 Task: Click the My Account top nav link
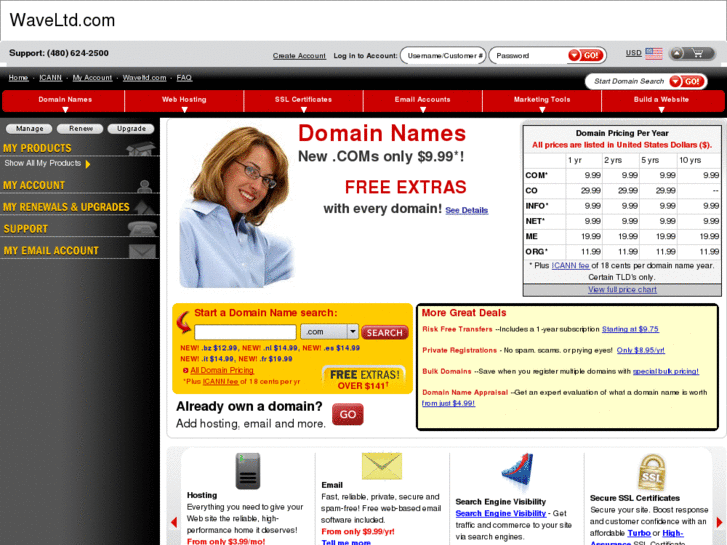pos(92,78)
